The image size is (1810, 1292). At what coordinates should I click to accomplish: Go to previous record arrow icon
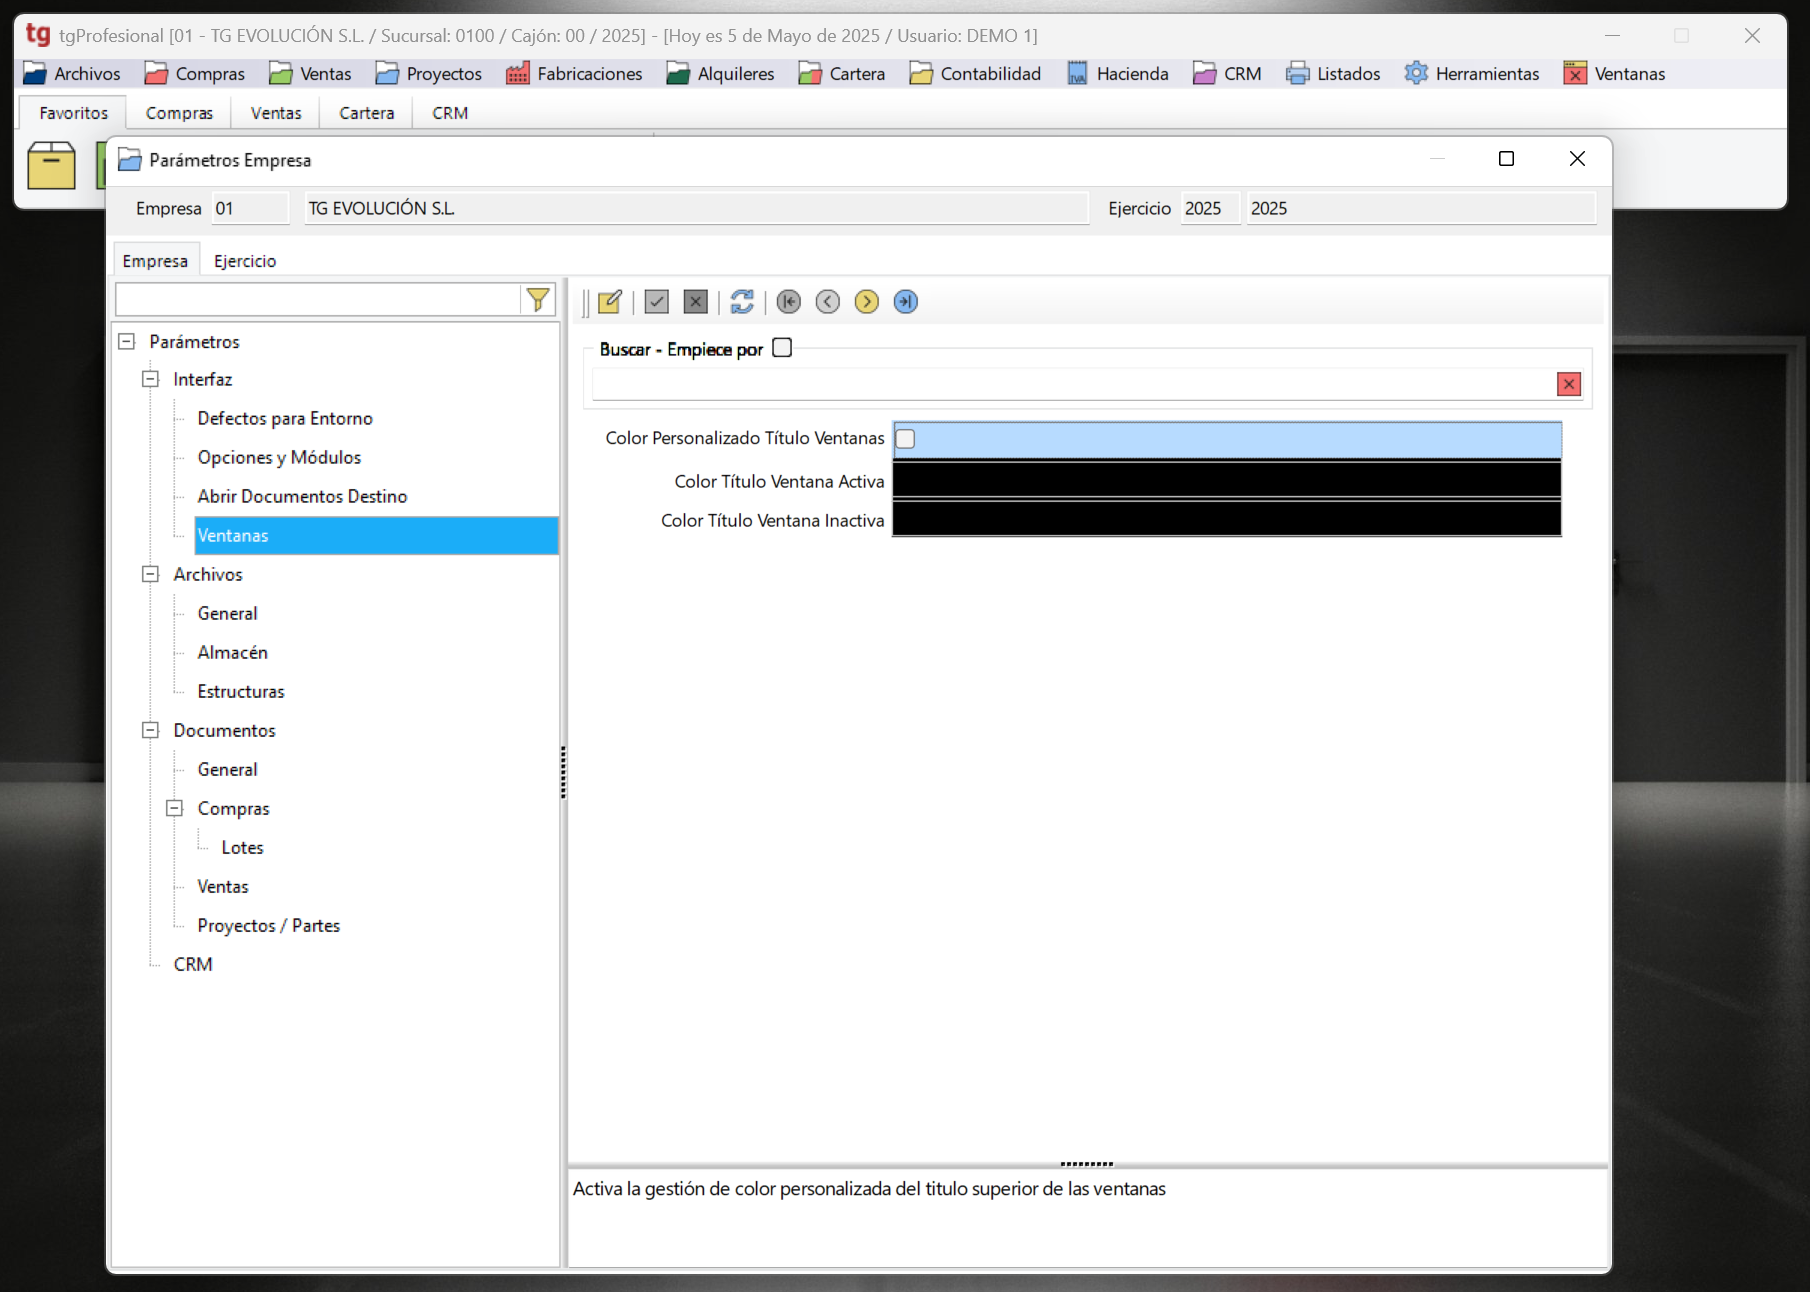[828, 302]
